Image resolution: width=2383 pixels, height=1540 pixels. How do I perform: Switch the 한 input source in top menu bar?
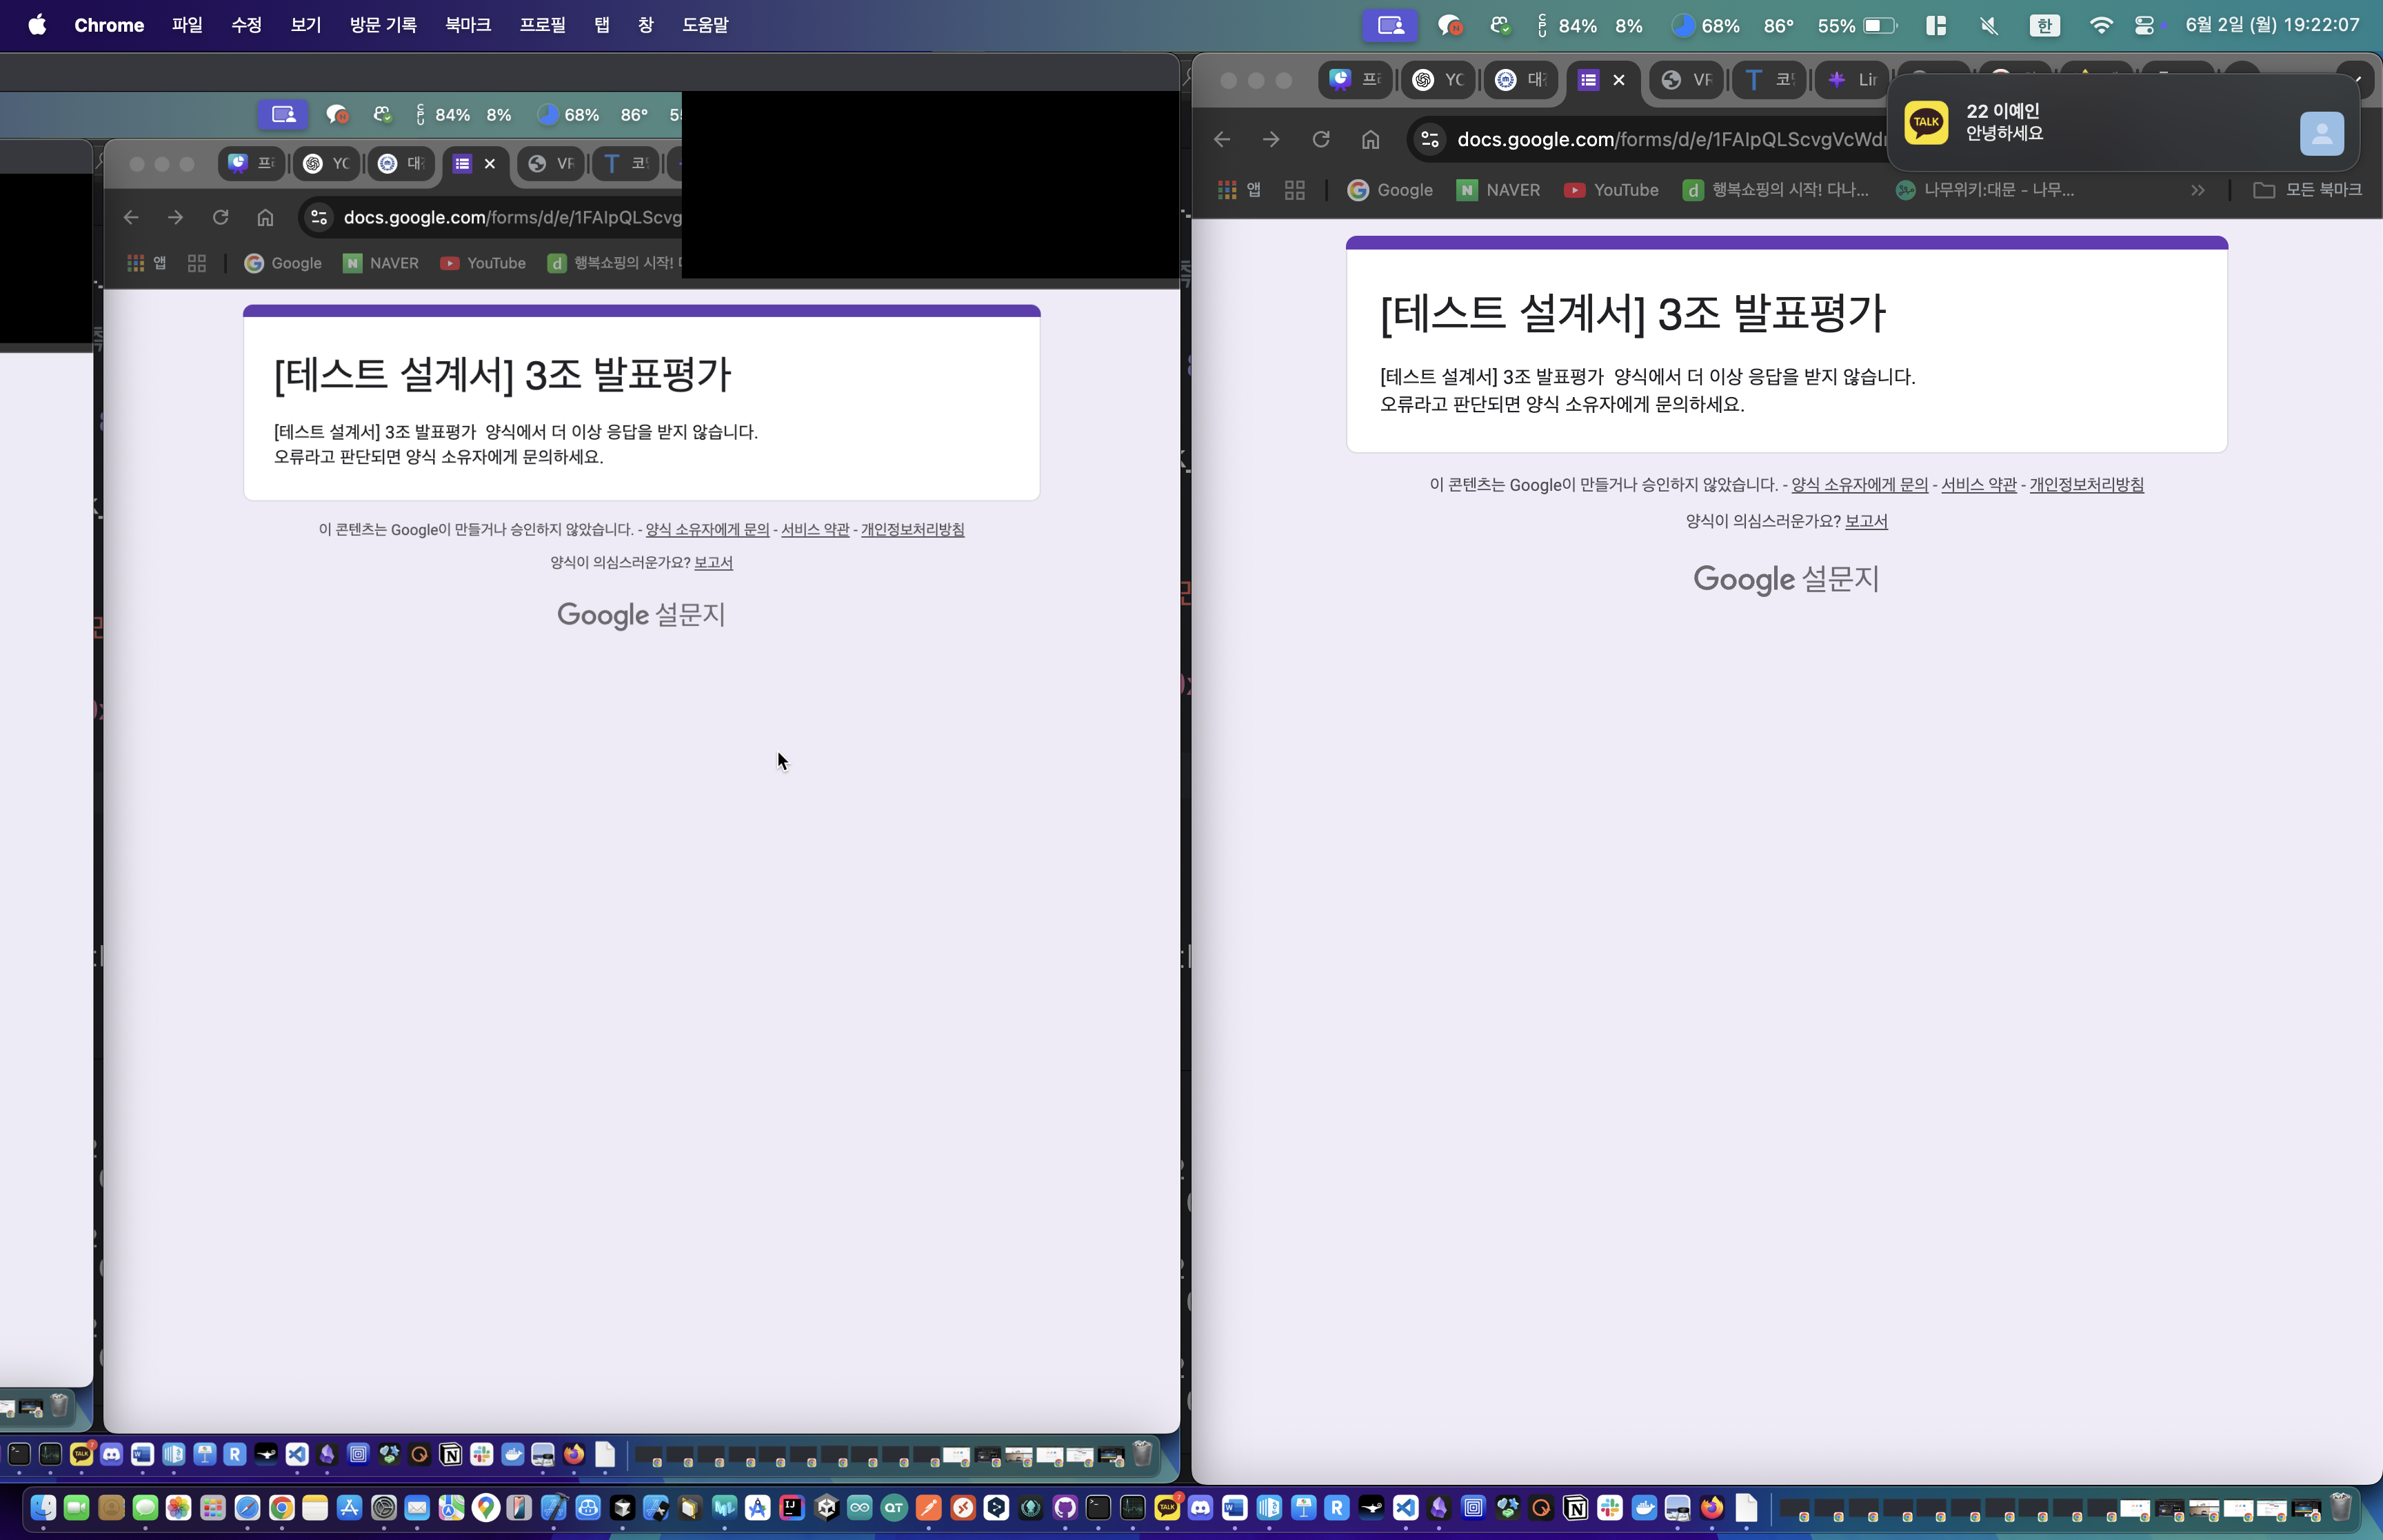tap(2044, 25)
